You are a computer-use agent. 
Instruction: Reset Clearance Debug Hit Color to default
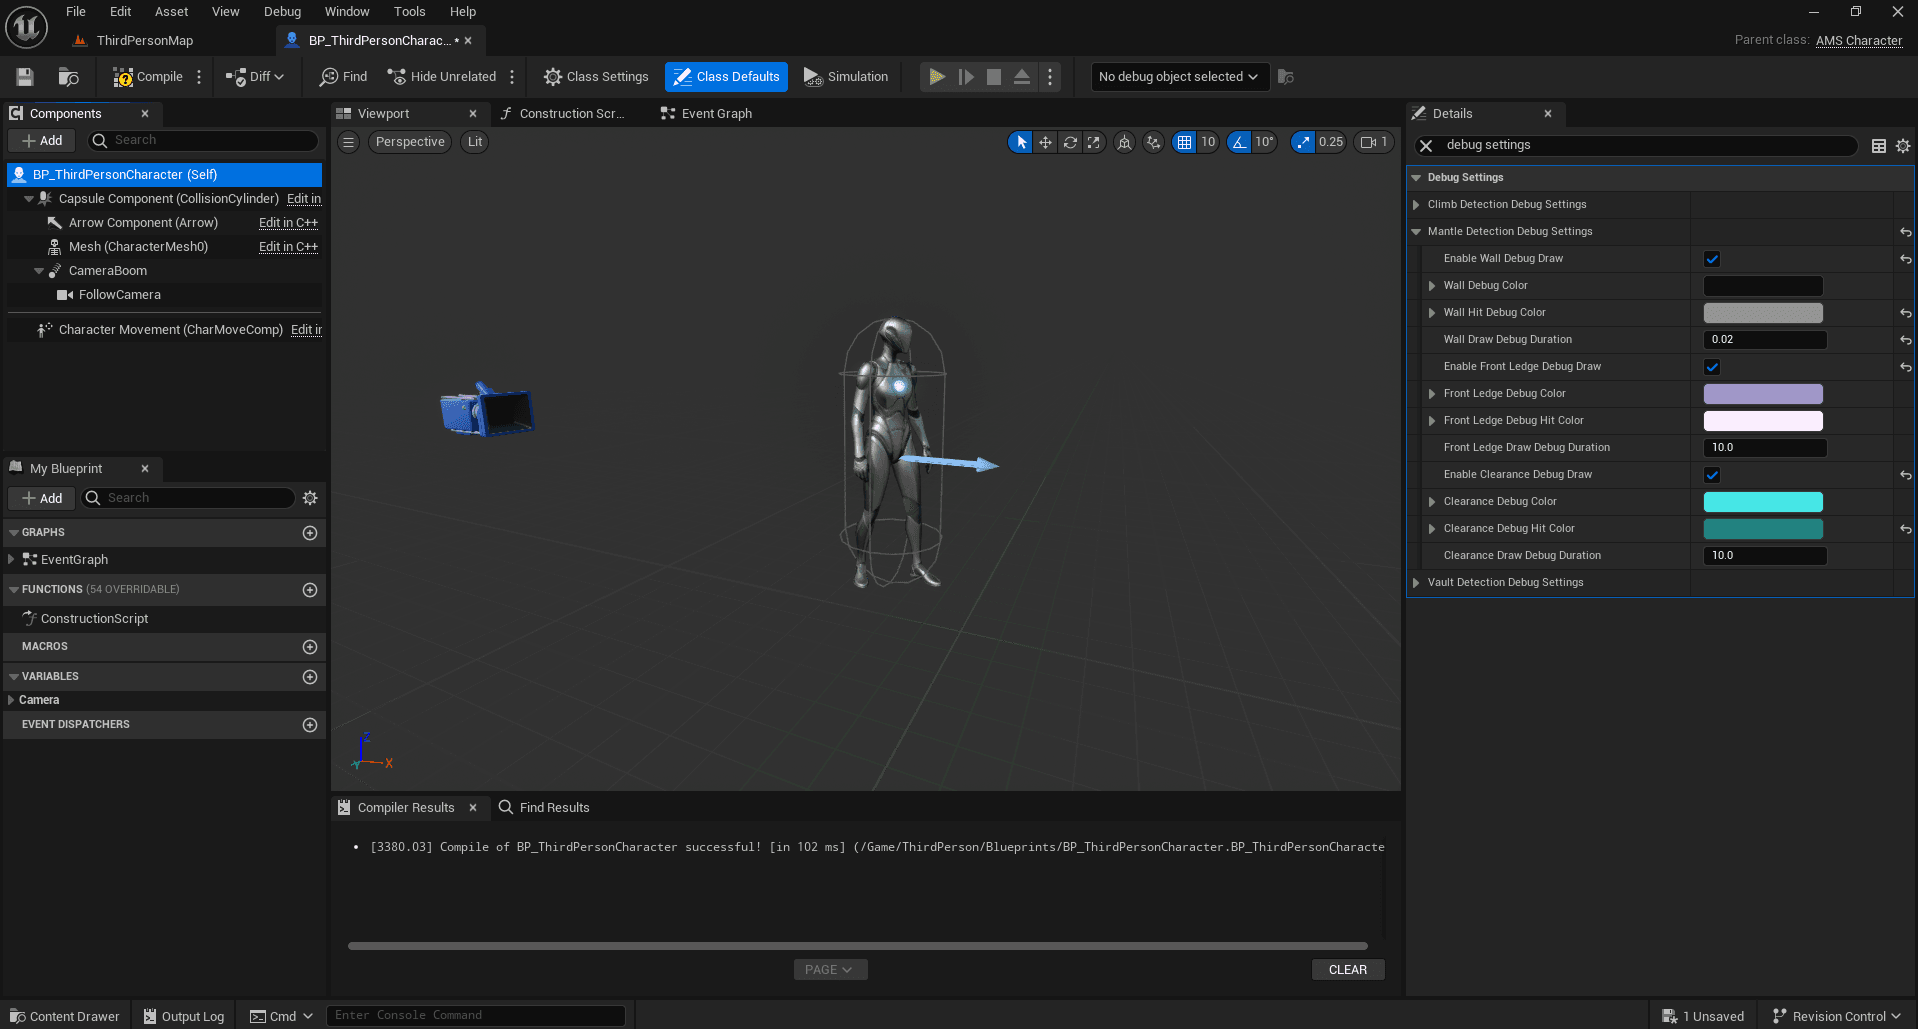click(1906, 529)
